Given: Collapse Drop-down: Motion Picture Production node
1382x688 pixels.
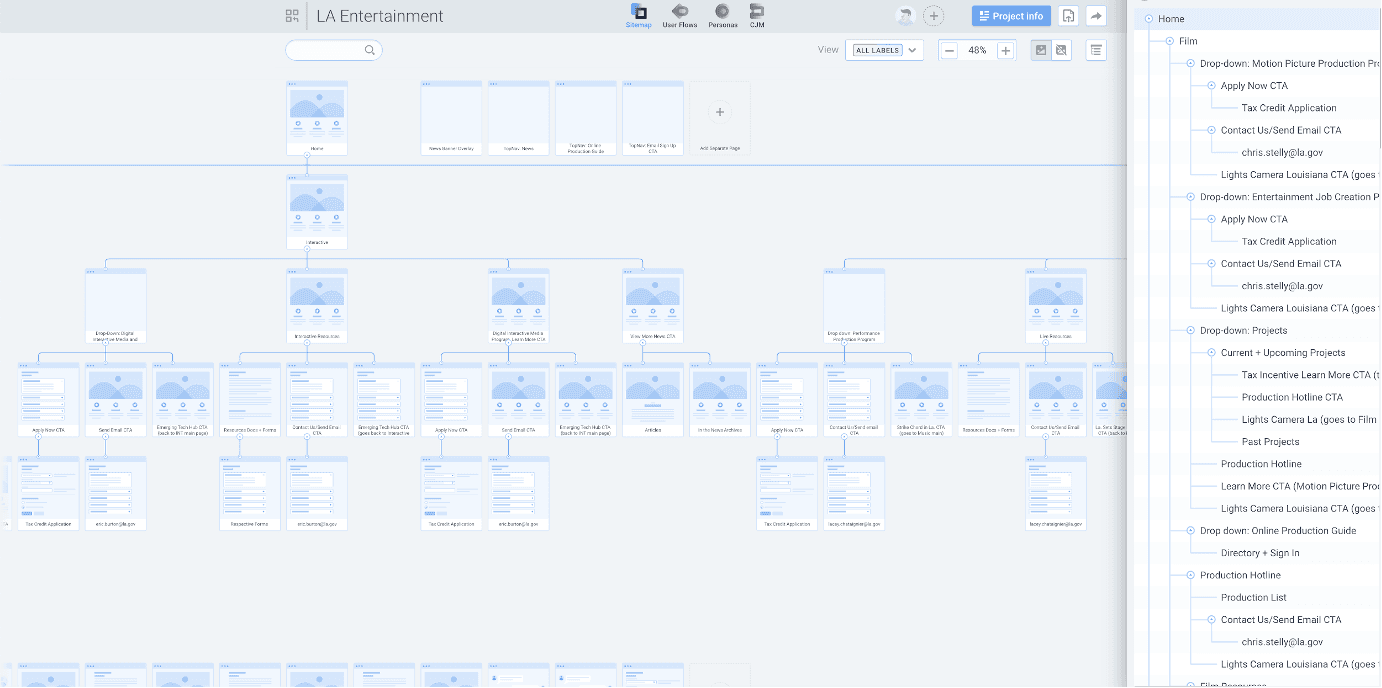Looking at the screenshot, I should pos(1190,63).
